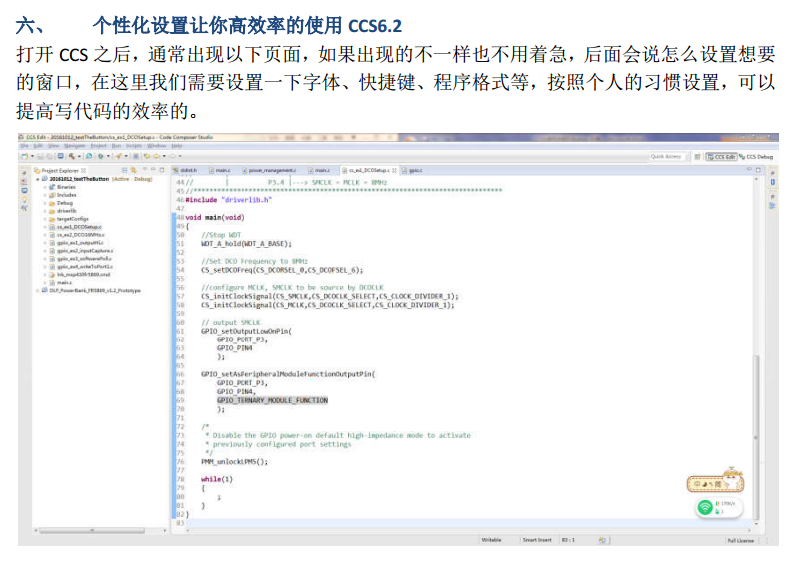Viewport: 799px width, 562px height.
Task: Click the top icon in left sidebar
Action: tap(24, 173)
